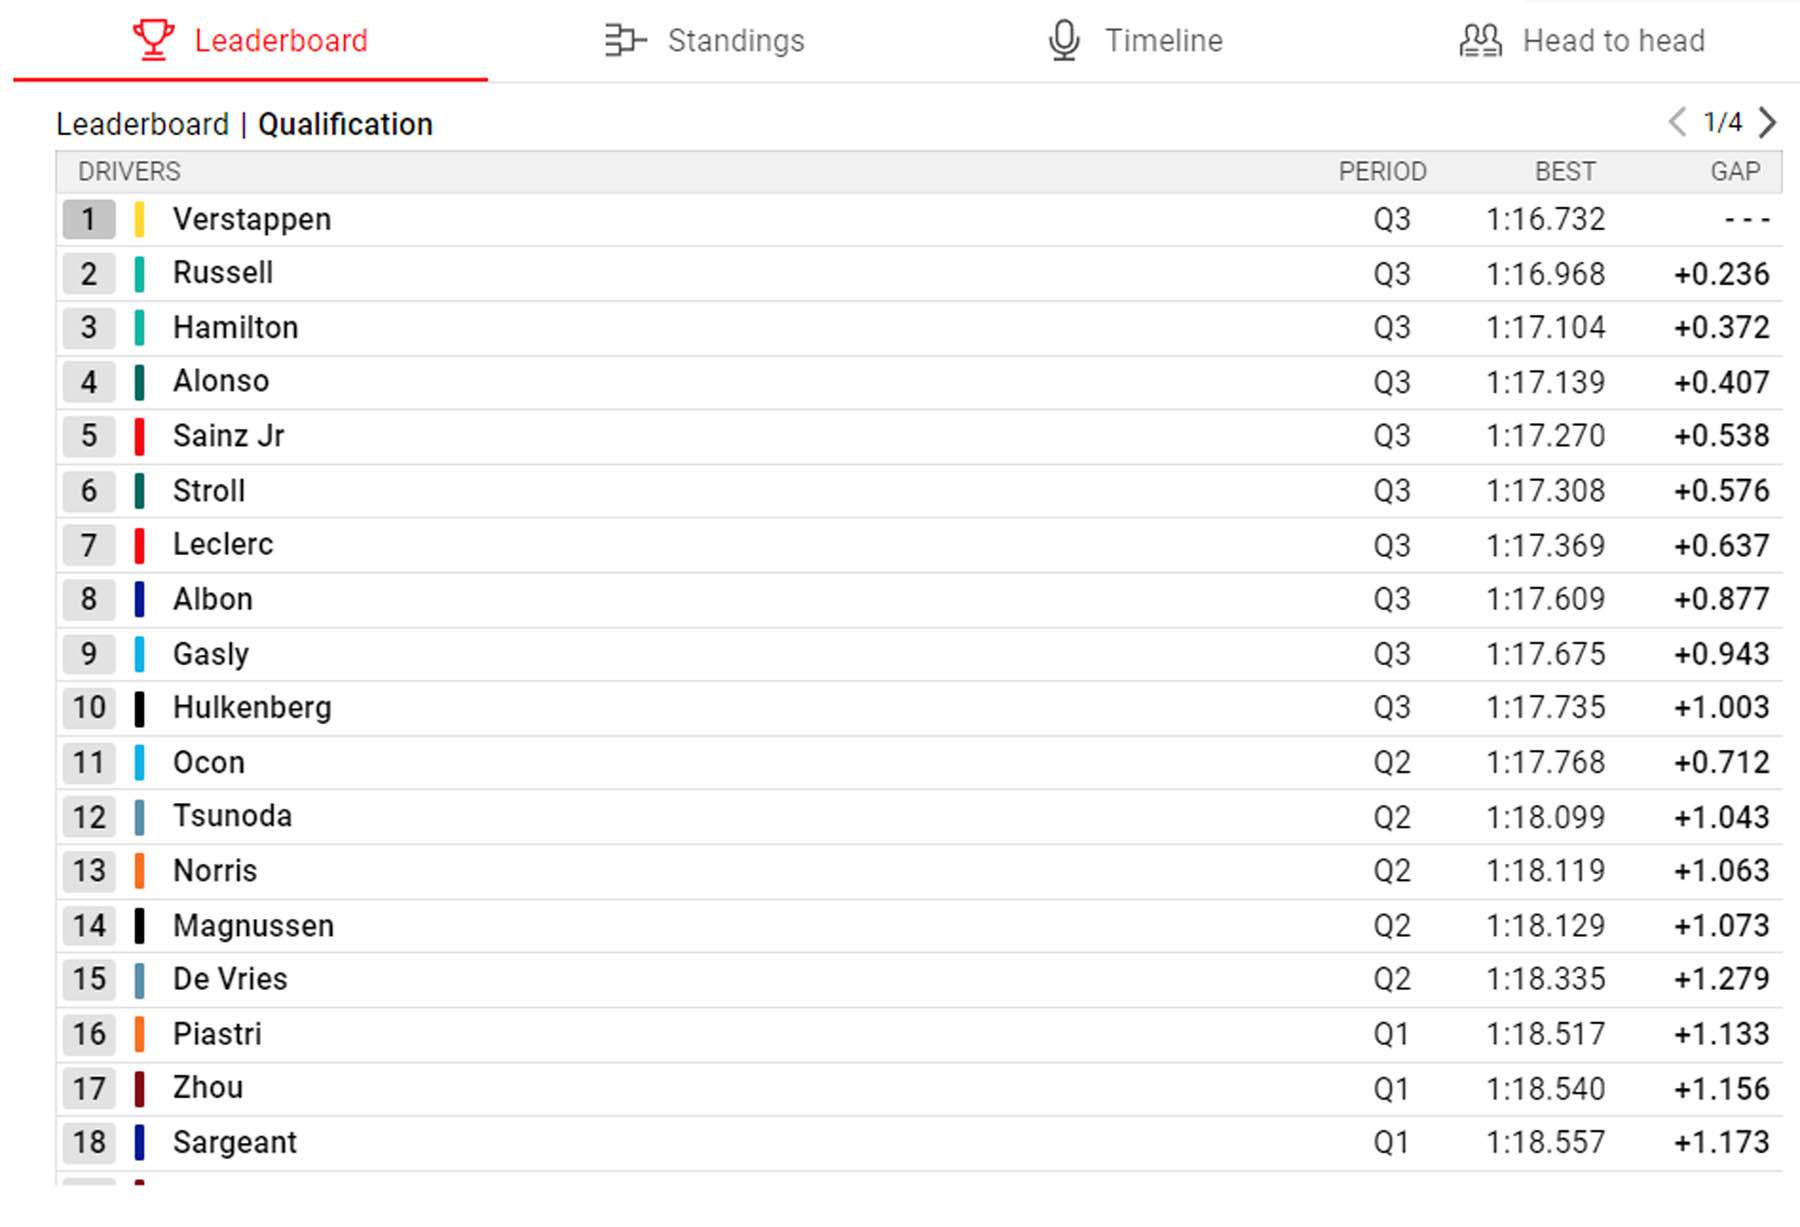The image size is (1800, 1227).
Task: Click Sainz Jr's red team color bar
Action: pyautogui.click(x=139, y=436)
